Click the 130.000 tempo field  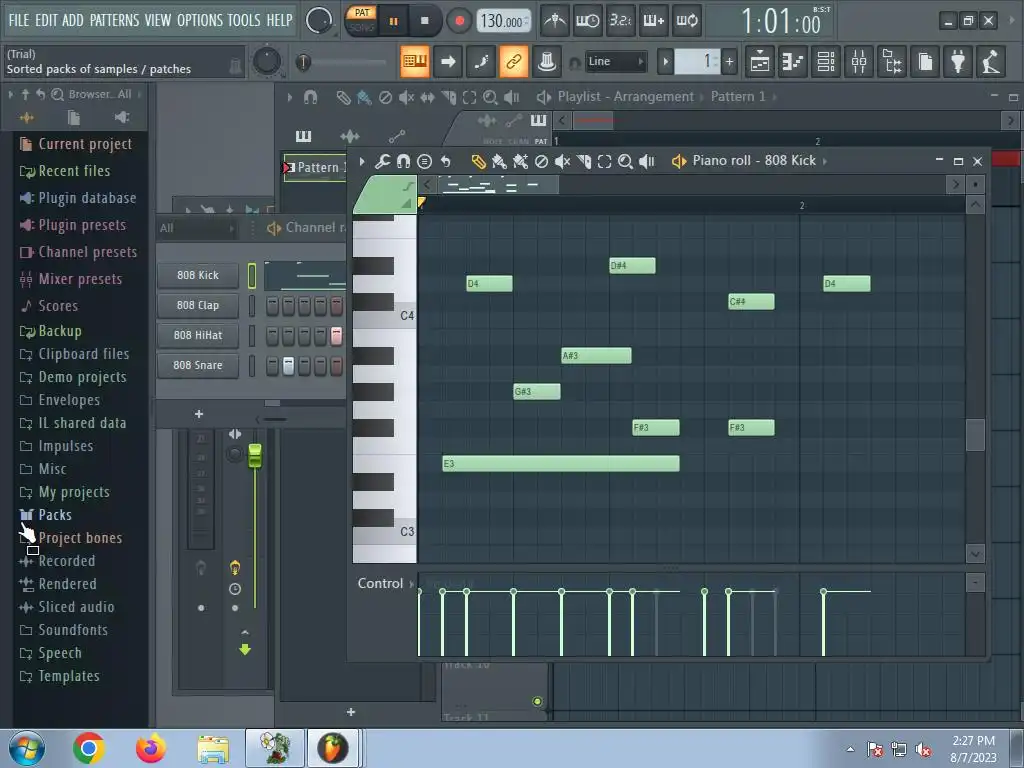503,21
